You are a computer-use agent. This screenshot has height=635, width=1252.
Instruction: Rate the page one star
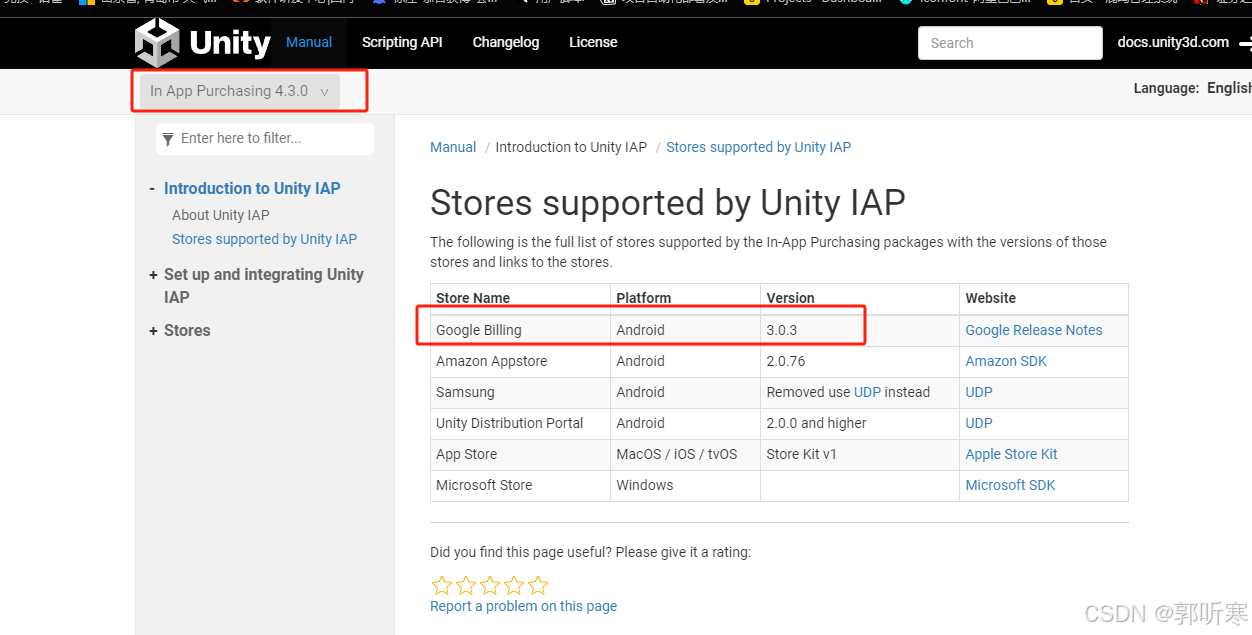(x=442, y=585)
